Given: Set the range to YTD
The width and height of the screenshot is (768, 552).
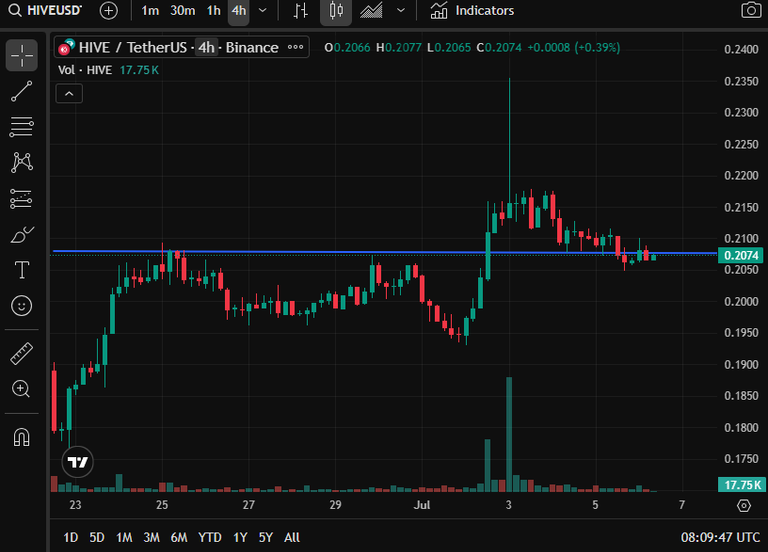Looking at the screenshot, I should coord(210,537).
